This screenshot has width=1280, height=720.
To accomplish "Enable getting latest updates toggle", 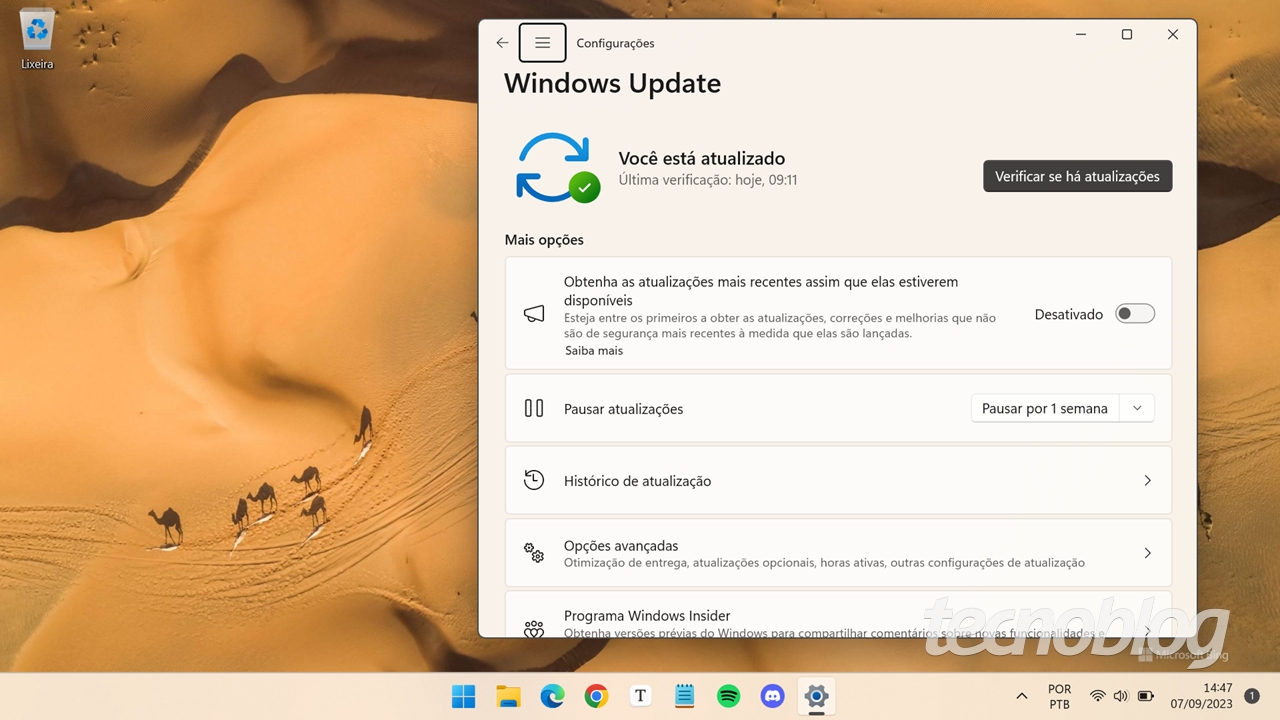I will [1135, 314].
